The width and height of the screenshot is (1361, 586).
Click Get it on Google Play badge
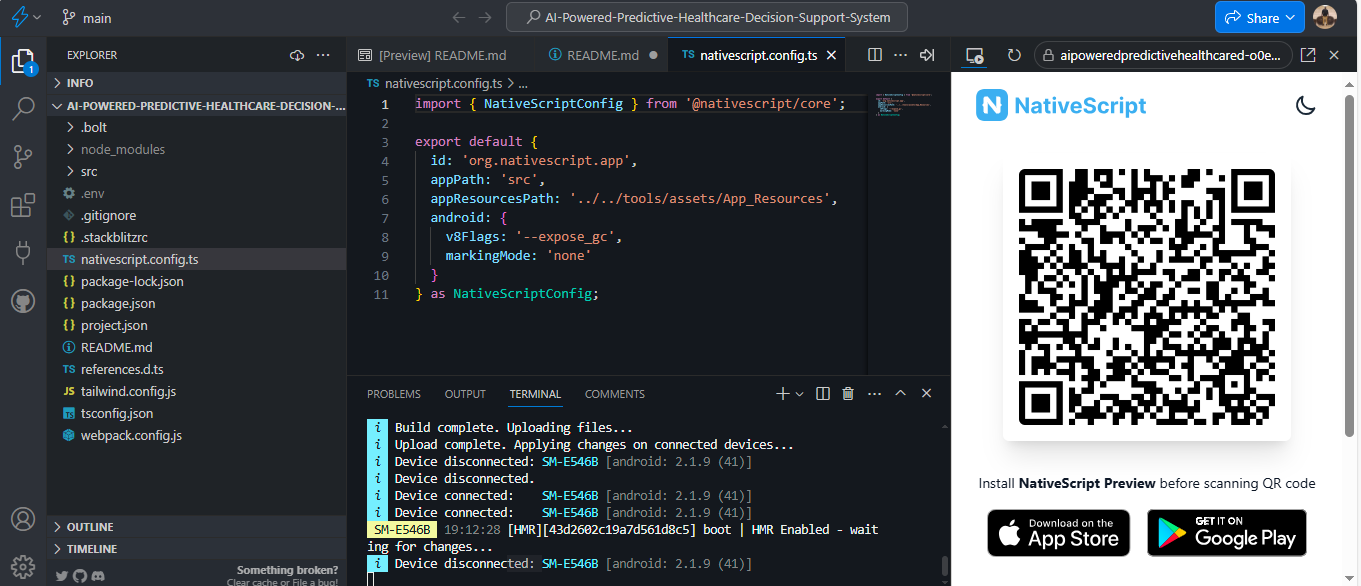1227,533
